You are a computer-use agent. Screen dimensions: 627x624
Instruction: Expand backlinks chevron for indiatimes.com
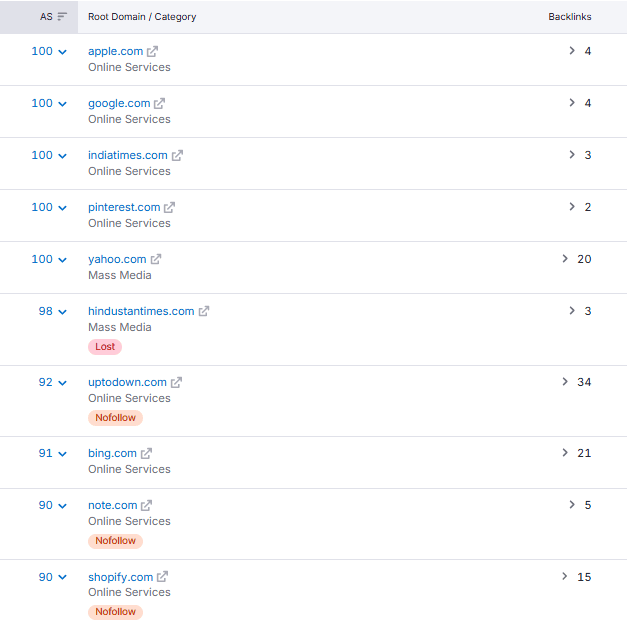[572, 154]
